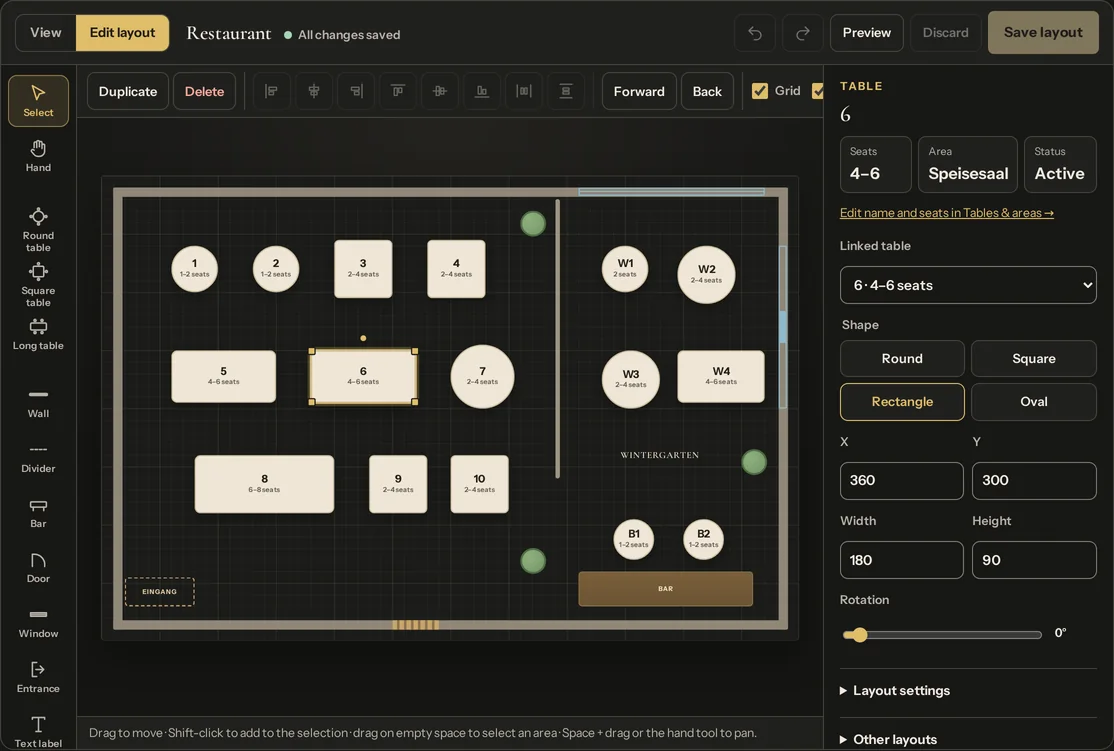The image size is (1114, 751).
Task: Select the EINGANG entrance label
Action: tap(159, 592)
